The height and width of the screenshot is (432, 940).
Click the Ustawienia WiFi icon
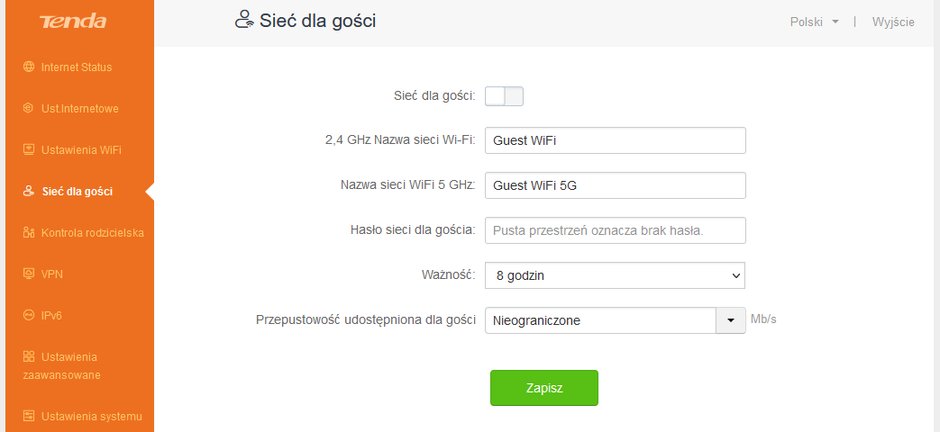click(28, 149)
